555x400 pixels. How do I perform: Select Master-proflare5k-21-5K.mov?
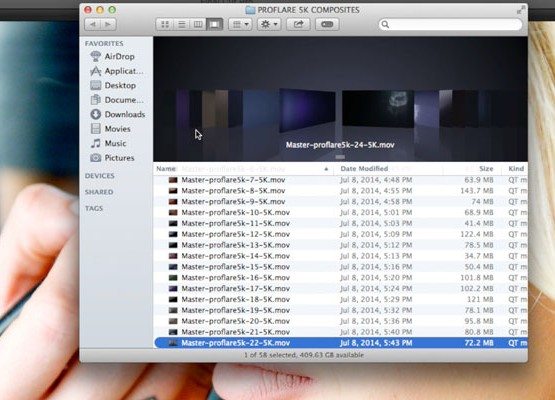(341, 332)
